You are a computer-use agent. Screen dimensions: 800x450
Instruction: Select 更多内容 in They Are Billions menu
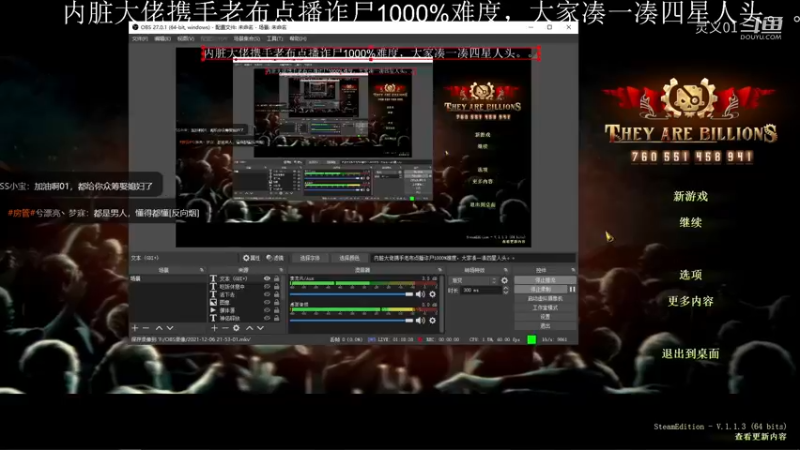(x=690, y=301)
